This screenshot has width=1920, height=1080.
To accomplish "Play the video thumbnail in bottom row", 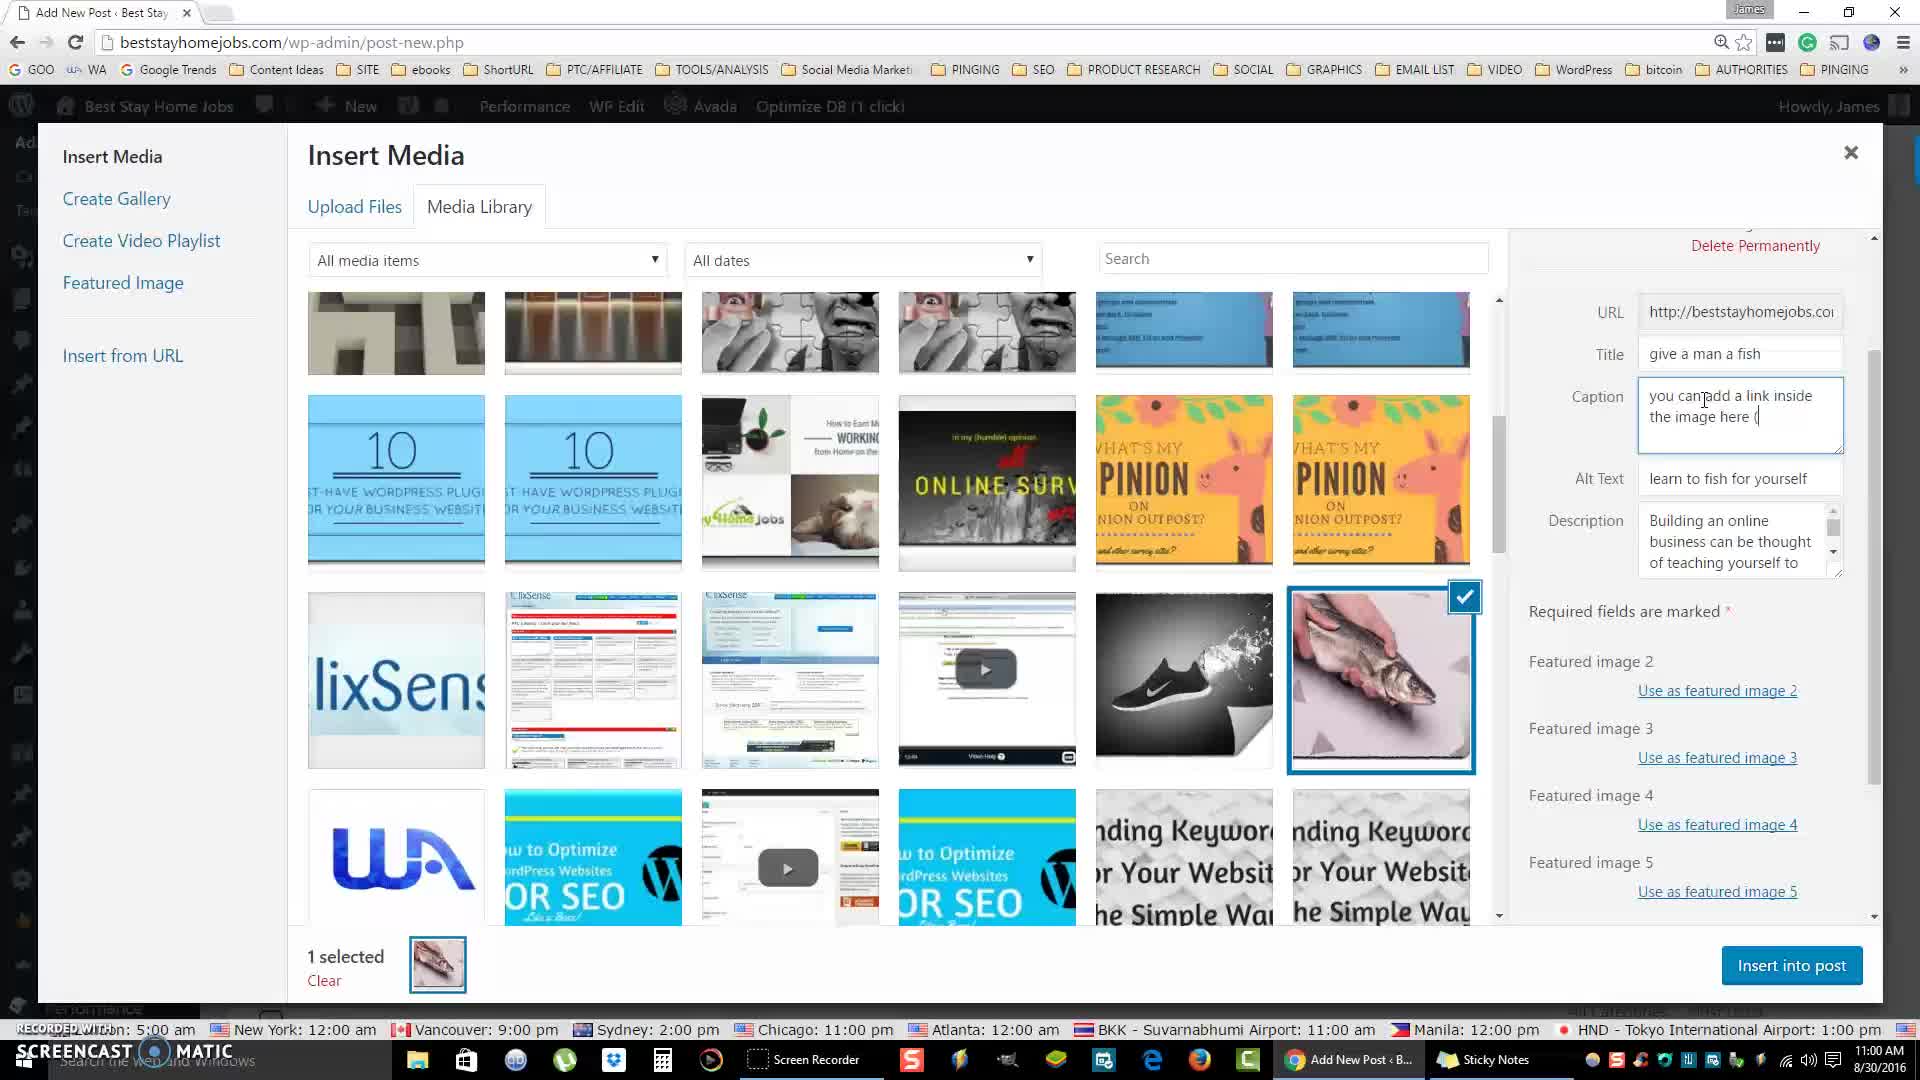I will [x=788, y=868].
